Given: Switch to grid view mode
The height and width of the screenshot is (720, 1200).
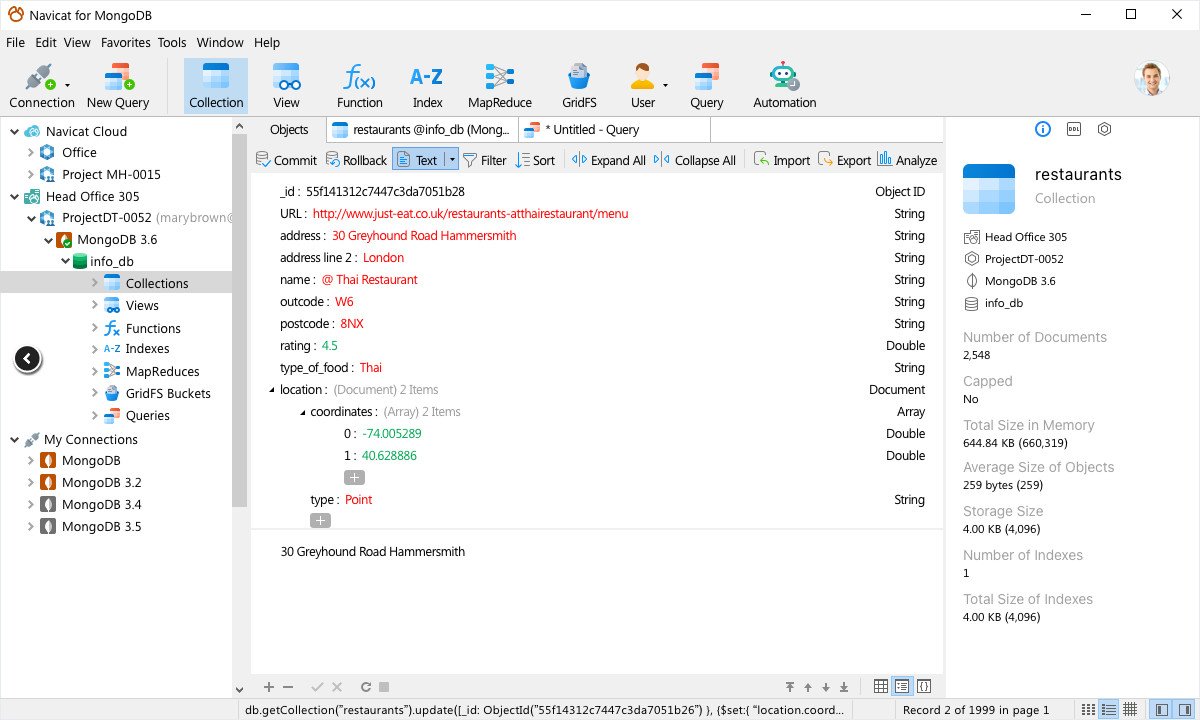Looking at the screenshot, I should click(880, 686).
